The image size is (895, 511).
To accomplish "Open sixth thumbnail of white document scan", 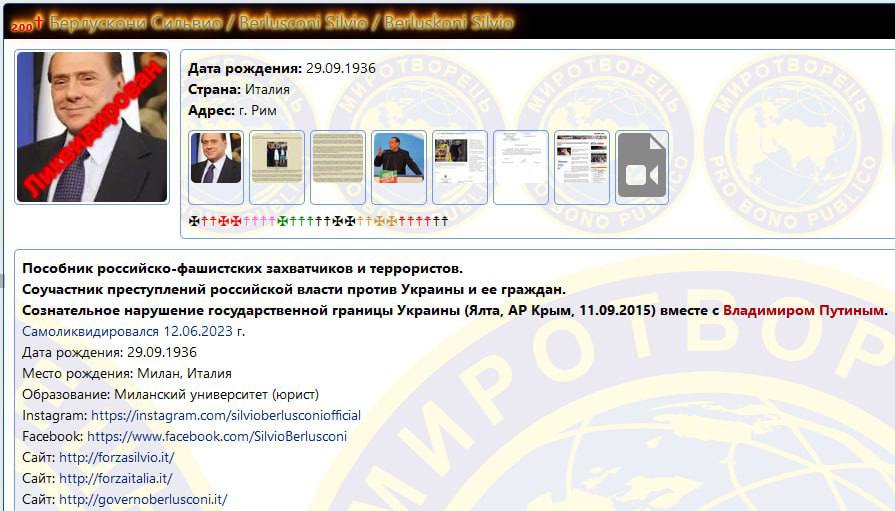I will pos(521,167).
